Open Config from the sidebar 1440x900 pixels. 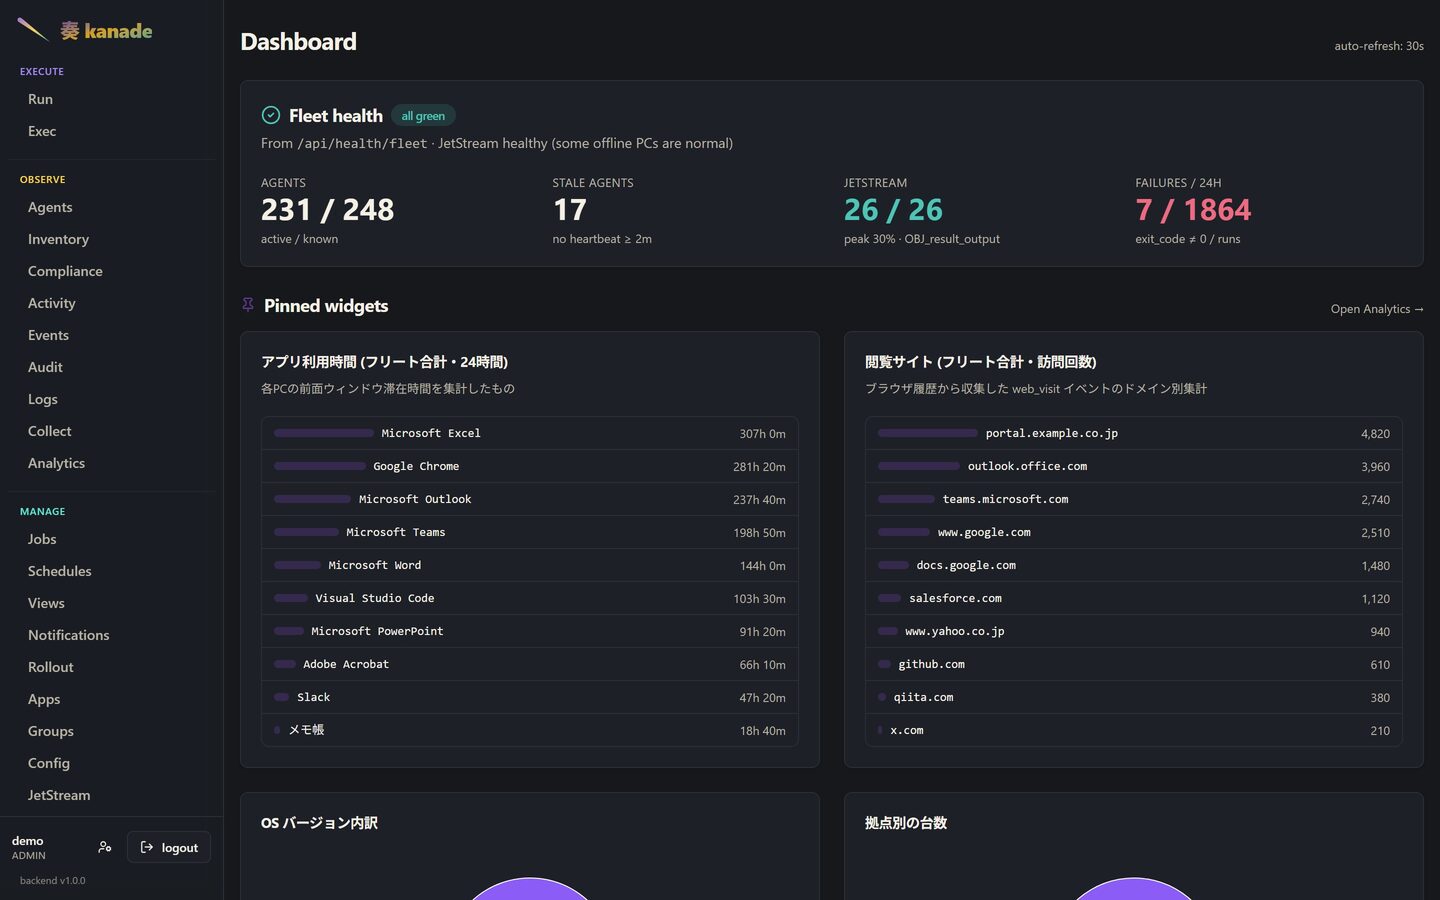112,763
